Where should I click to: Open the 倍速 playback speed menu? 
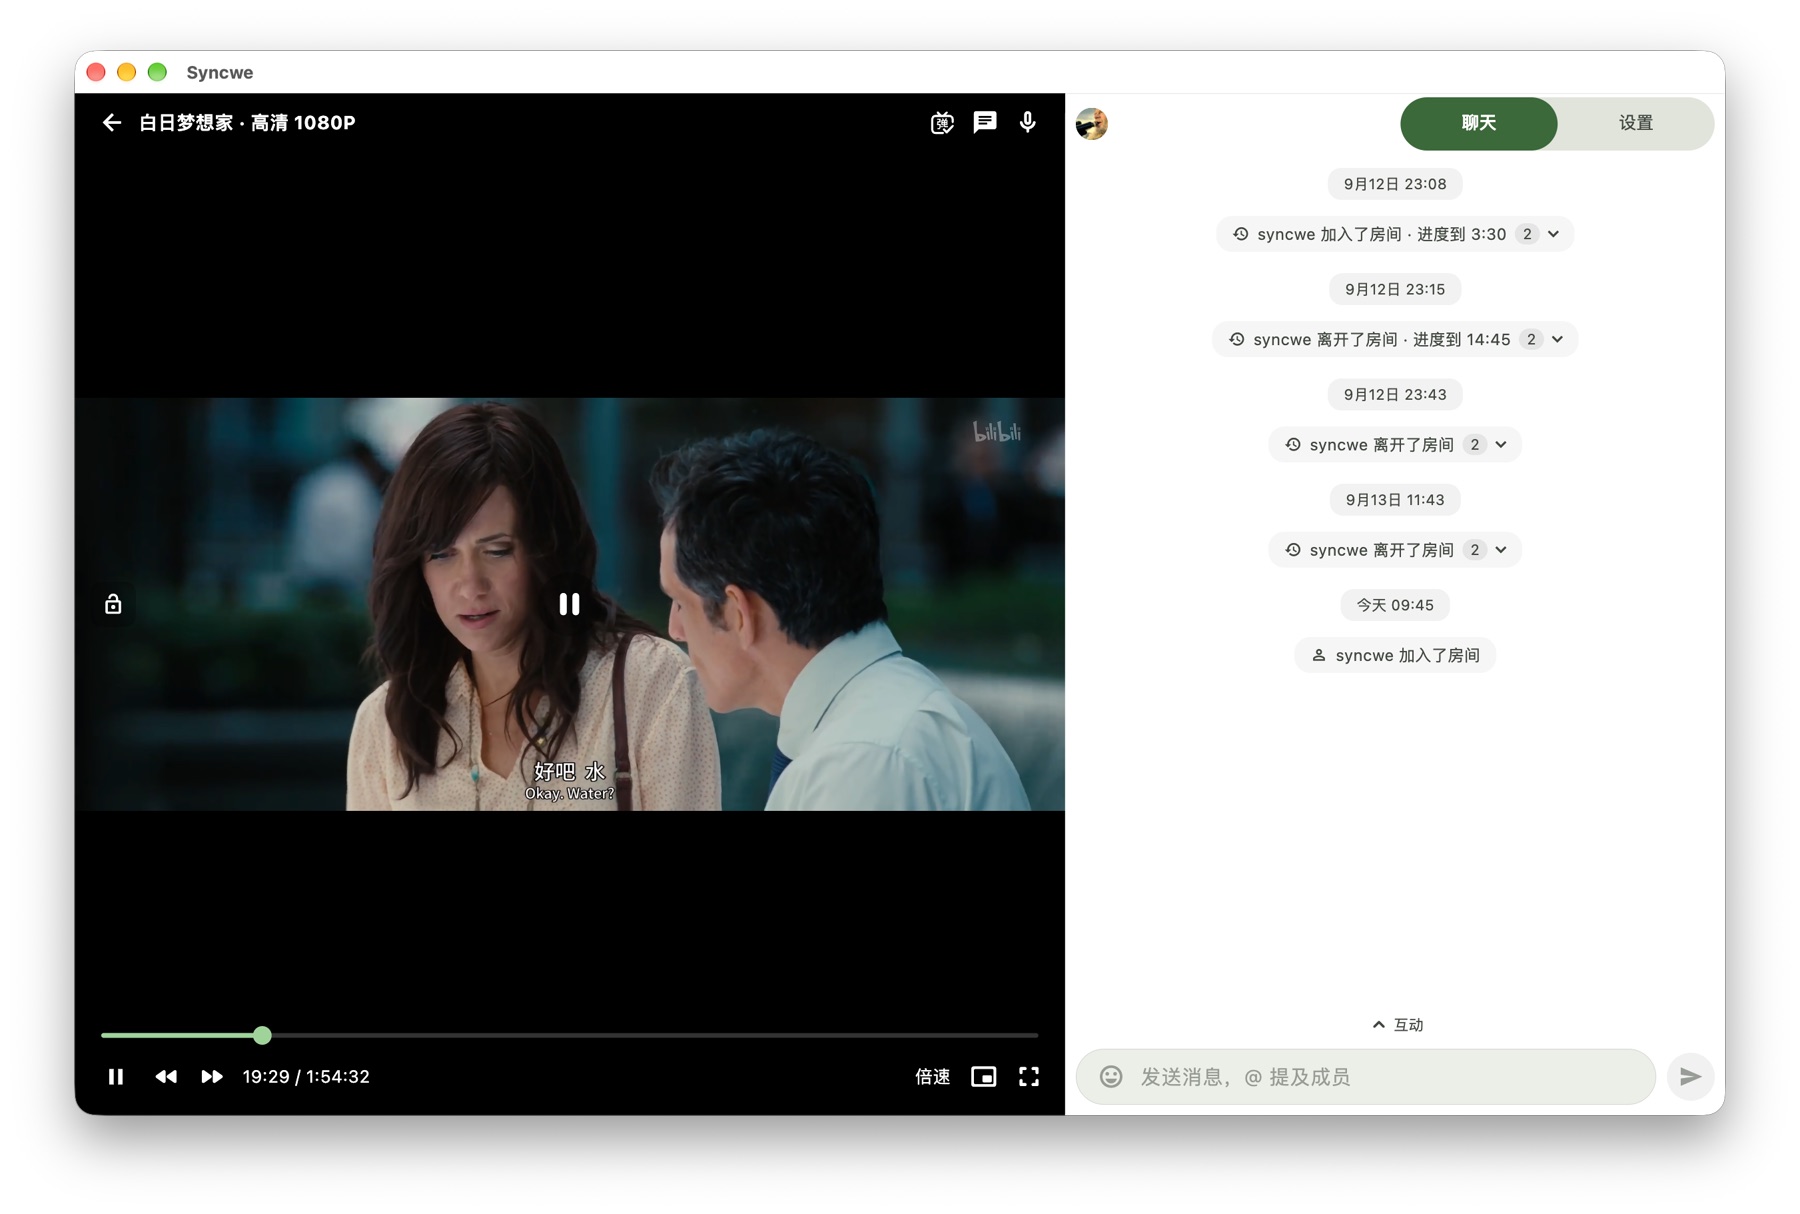[x=932, y=1076]
